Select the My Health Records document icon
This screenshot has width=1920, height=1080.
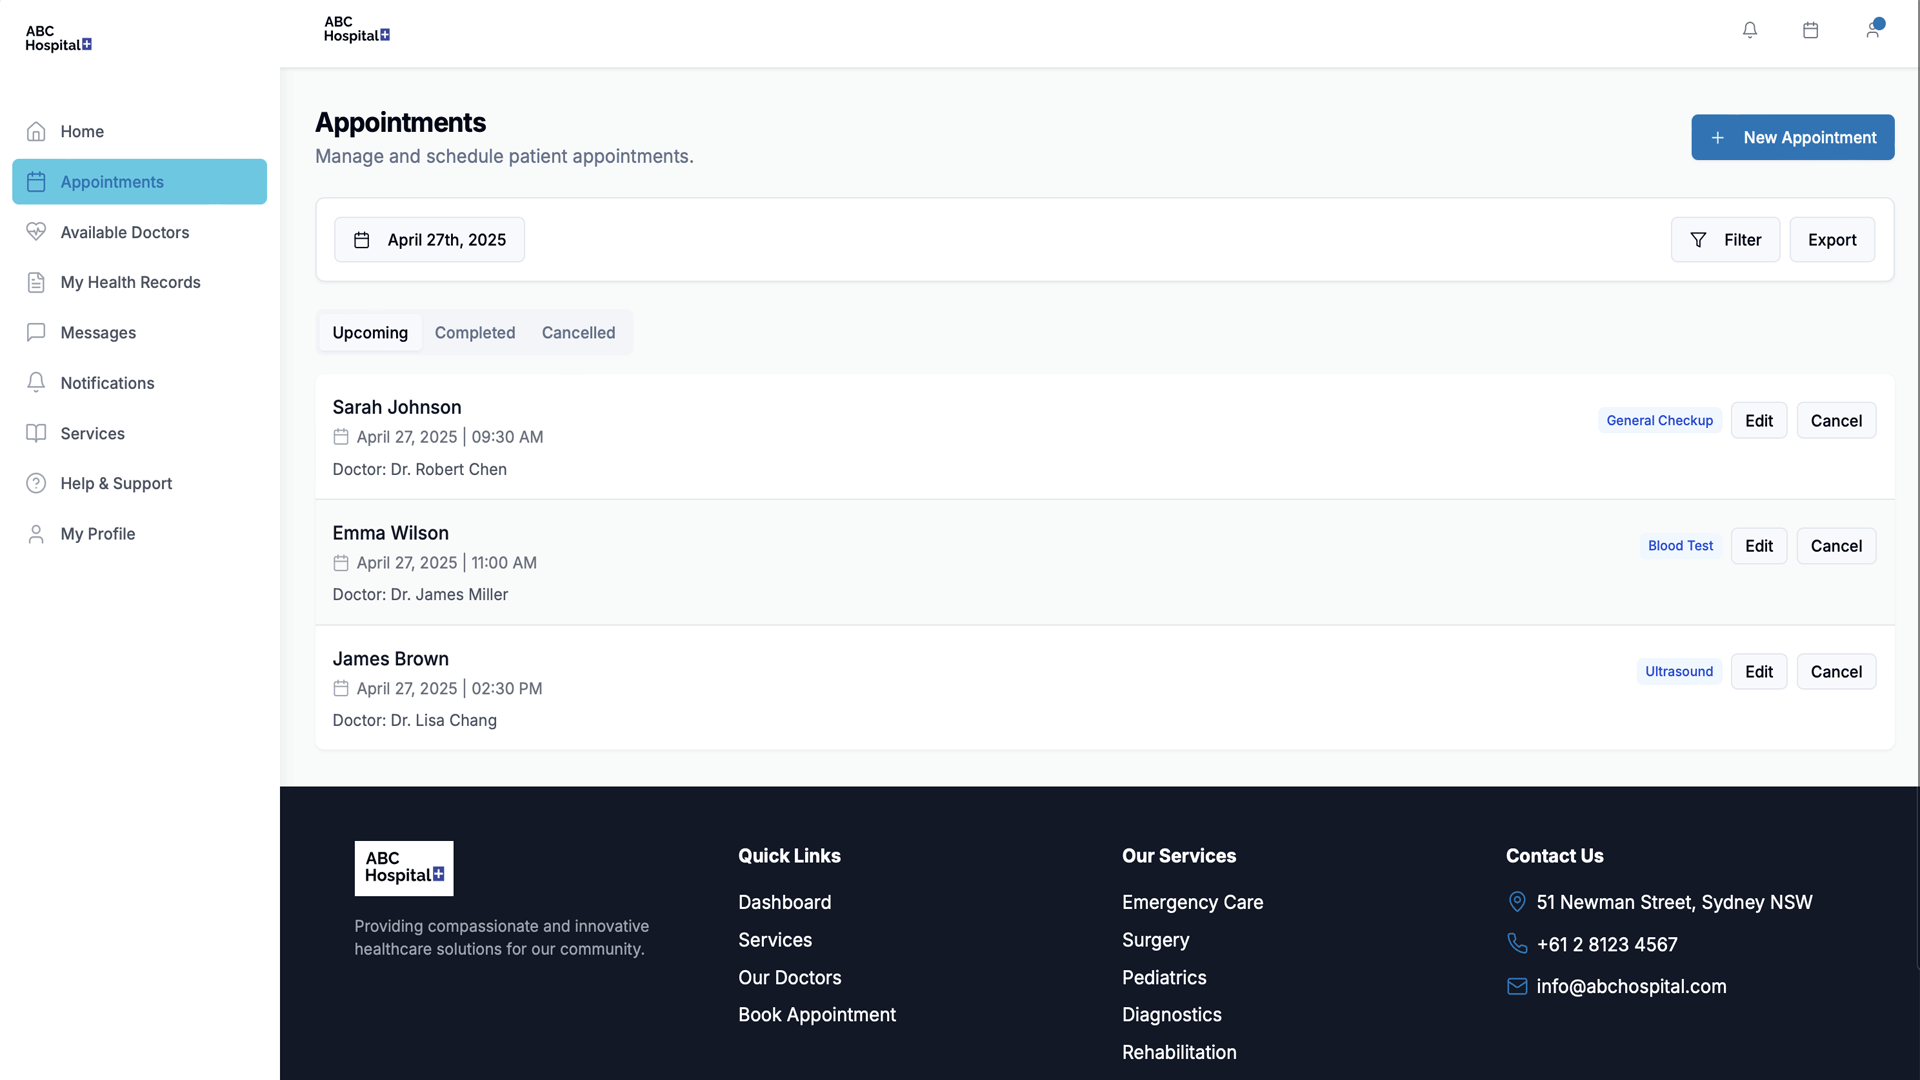click(36, 282)
